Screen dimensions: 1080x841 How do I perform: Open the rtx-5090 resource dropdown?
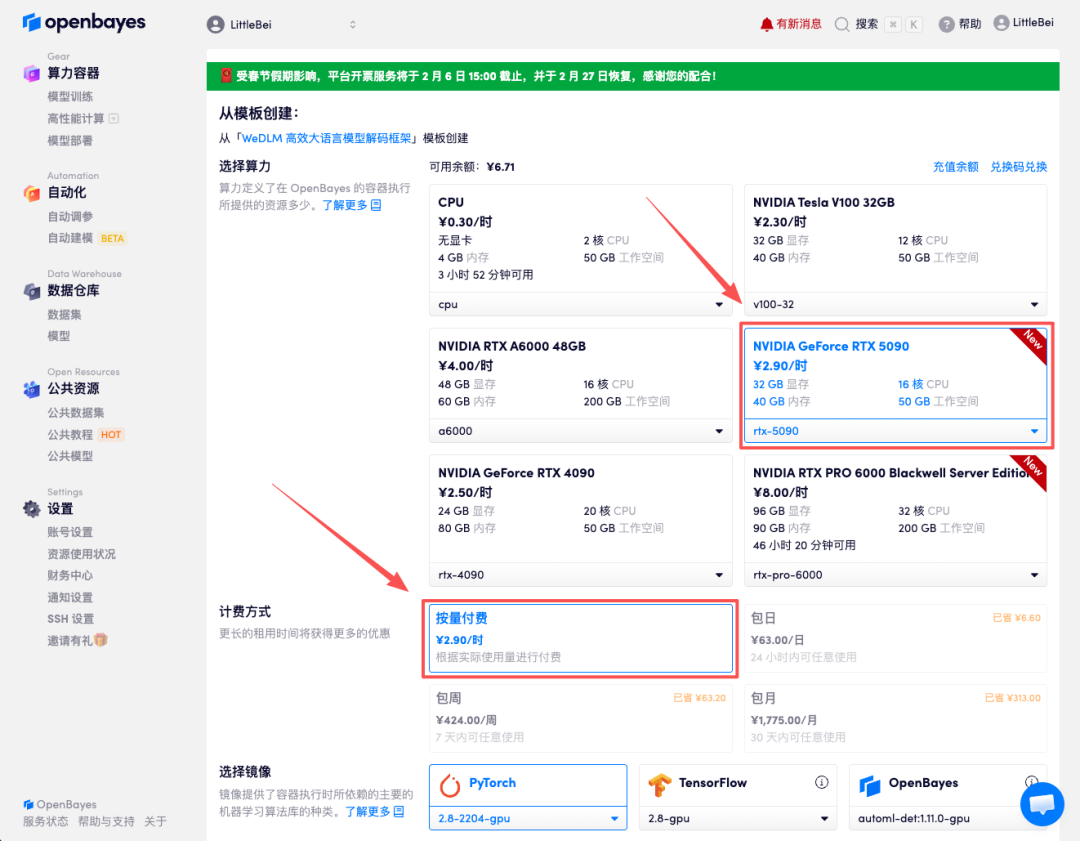tap(895, 431)
